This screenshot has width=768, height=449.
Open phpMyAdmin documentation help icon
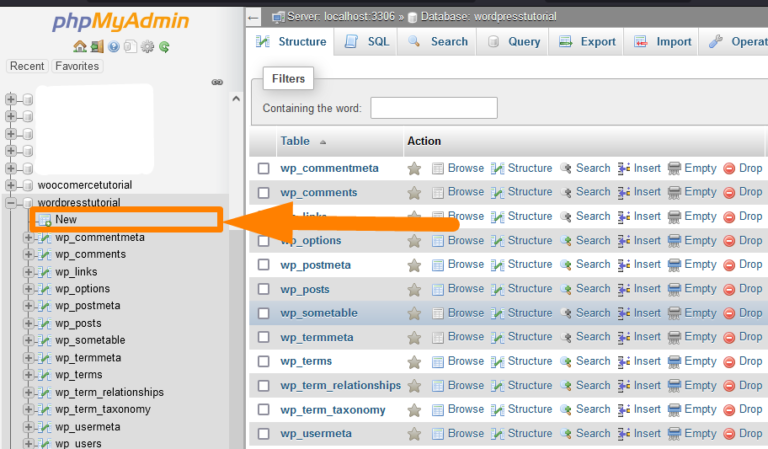point(114,46)
